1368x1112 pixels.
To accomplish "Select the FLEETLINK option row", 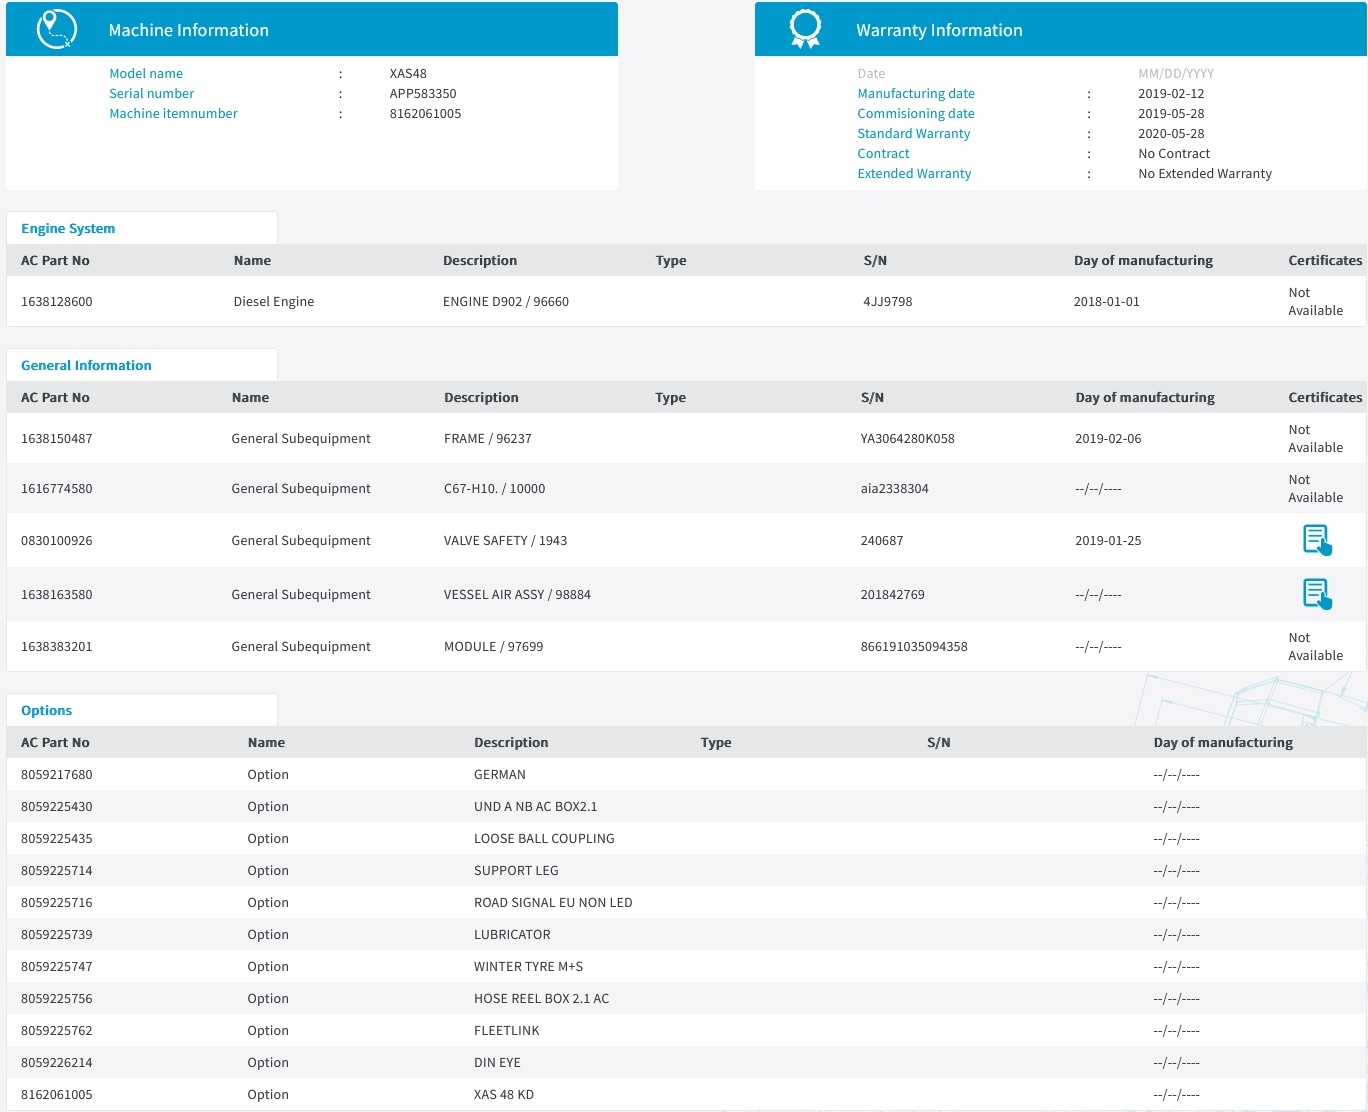I will pos(506,1030).
